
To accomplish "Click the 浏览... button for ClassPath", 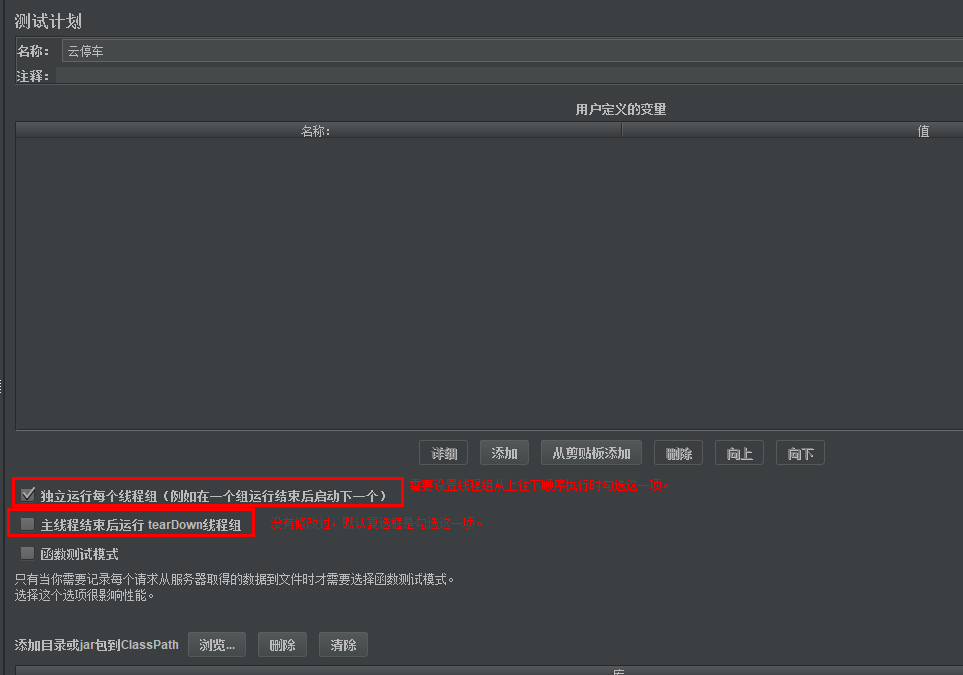I will 217,645.
